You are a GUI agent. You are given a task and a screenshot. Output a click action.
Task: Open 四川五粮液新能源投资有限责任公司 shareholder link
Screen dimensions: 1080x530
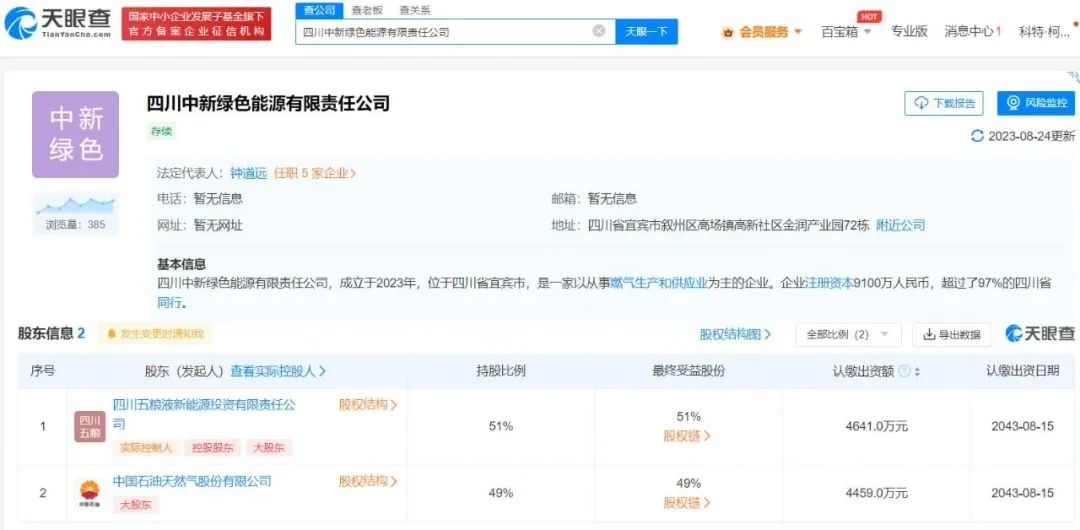[204, 414]
